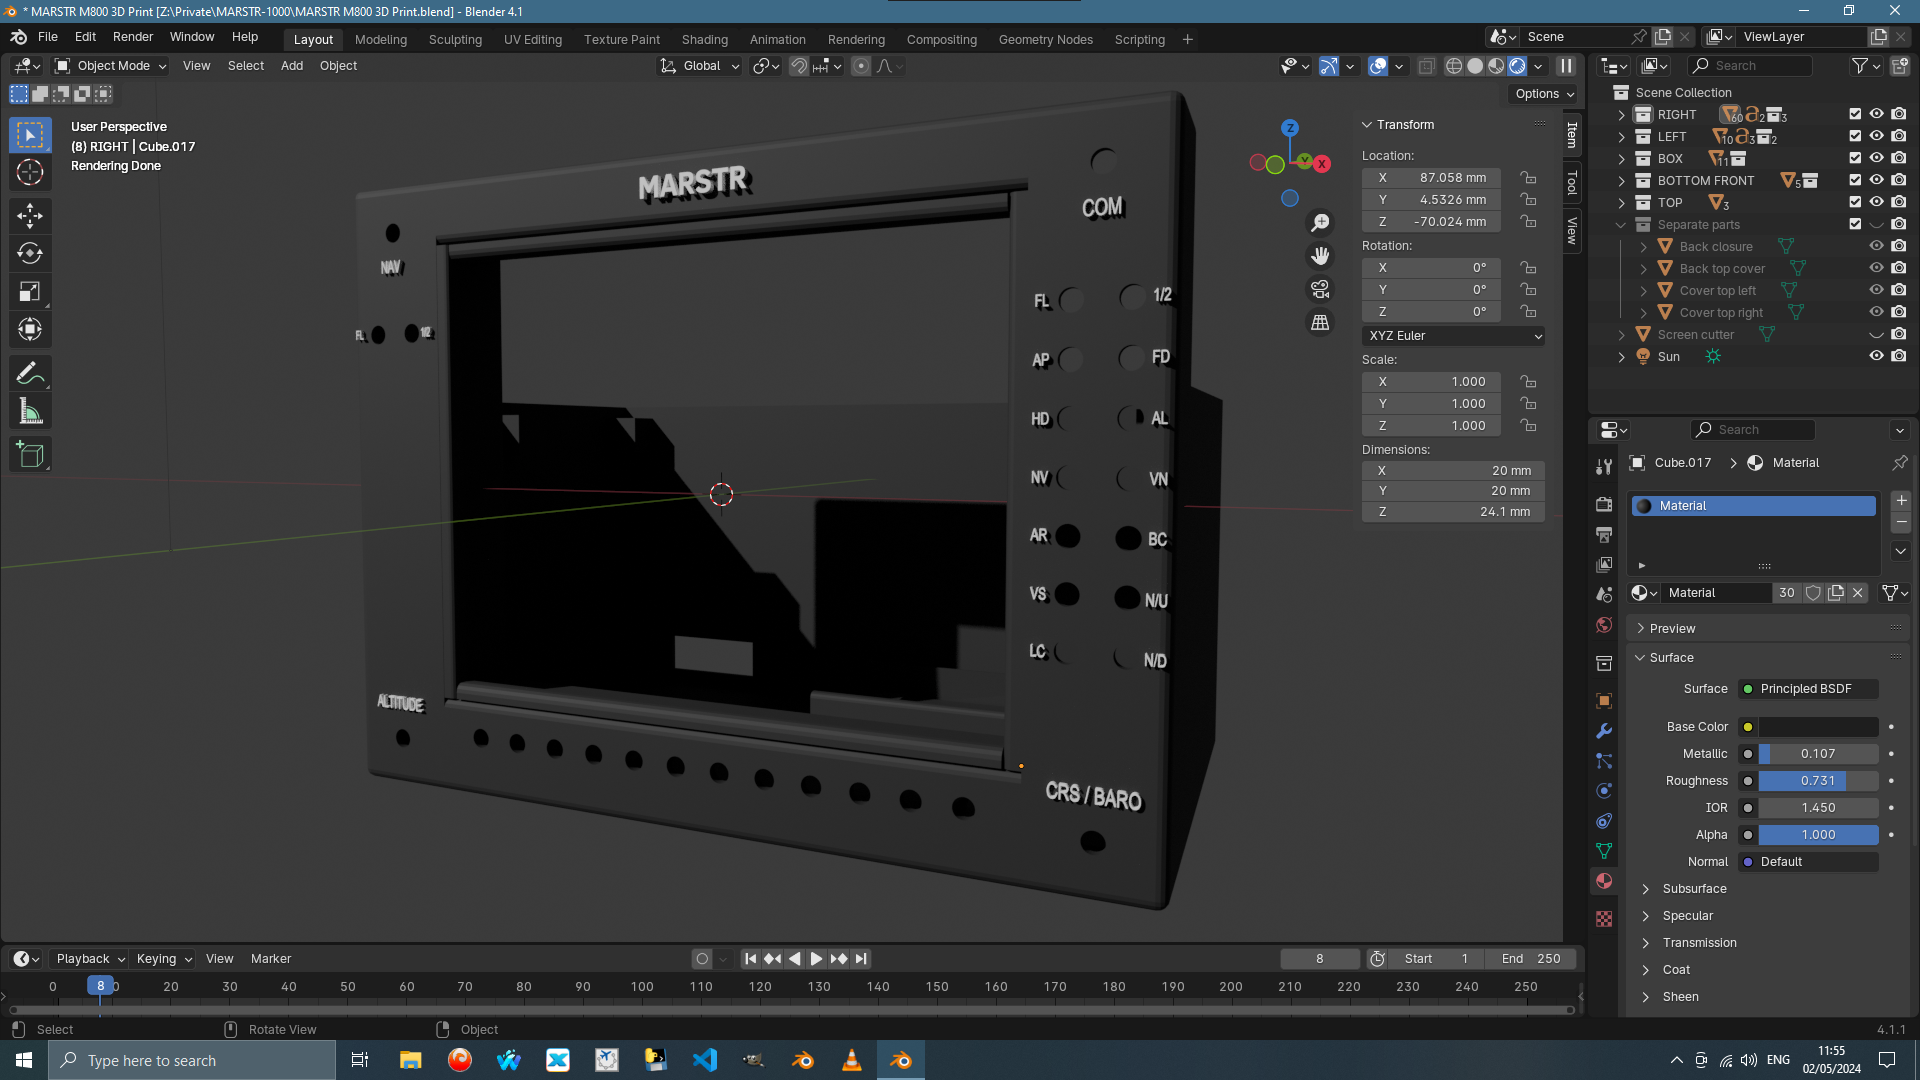
Task: Play the animation forward
Action: (x=816, y=959)
